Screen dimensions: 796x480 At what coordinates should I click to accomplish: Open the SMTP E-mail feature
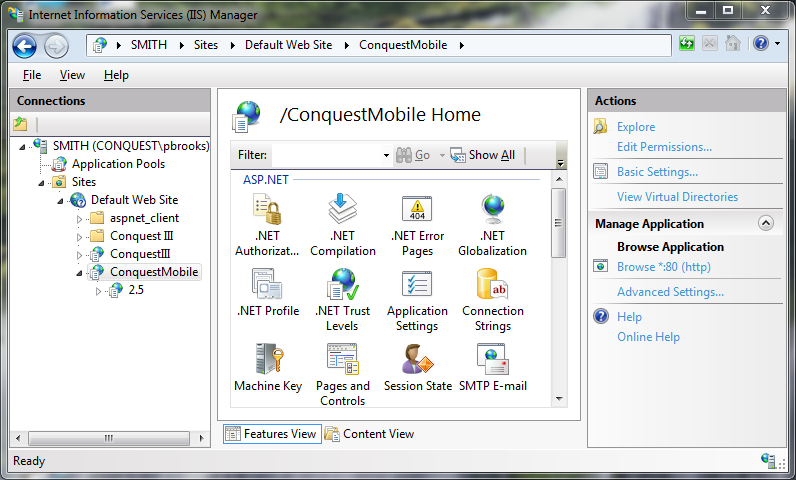click(x=492, y=368)
